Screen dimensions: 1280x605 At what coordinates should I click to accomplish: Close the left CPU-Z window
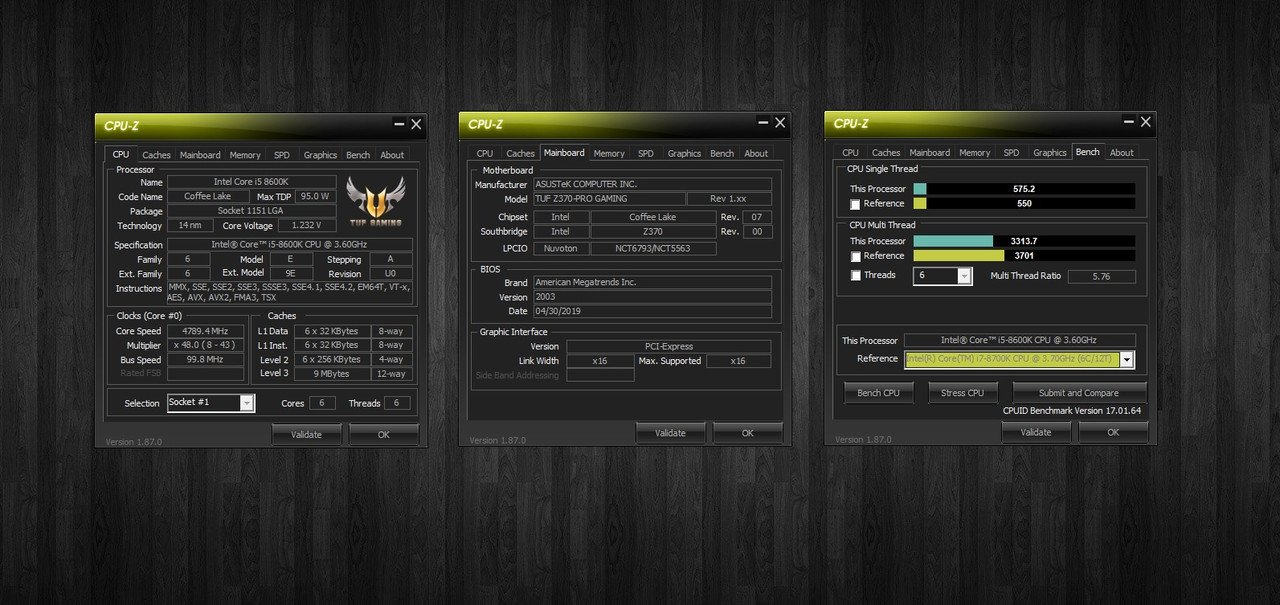[416, 124]
